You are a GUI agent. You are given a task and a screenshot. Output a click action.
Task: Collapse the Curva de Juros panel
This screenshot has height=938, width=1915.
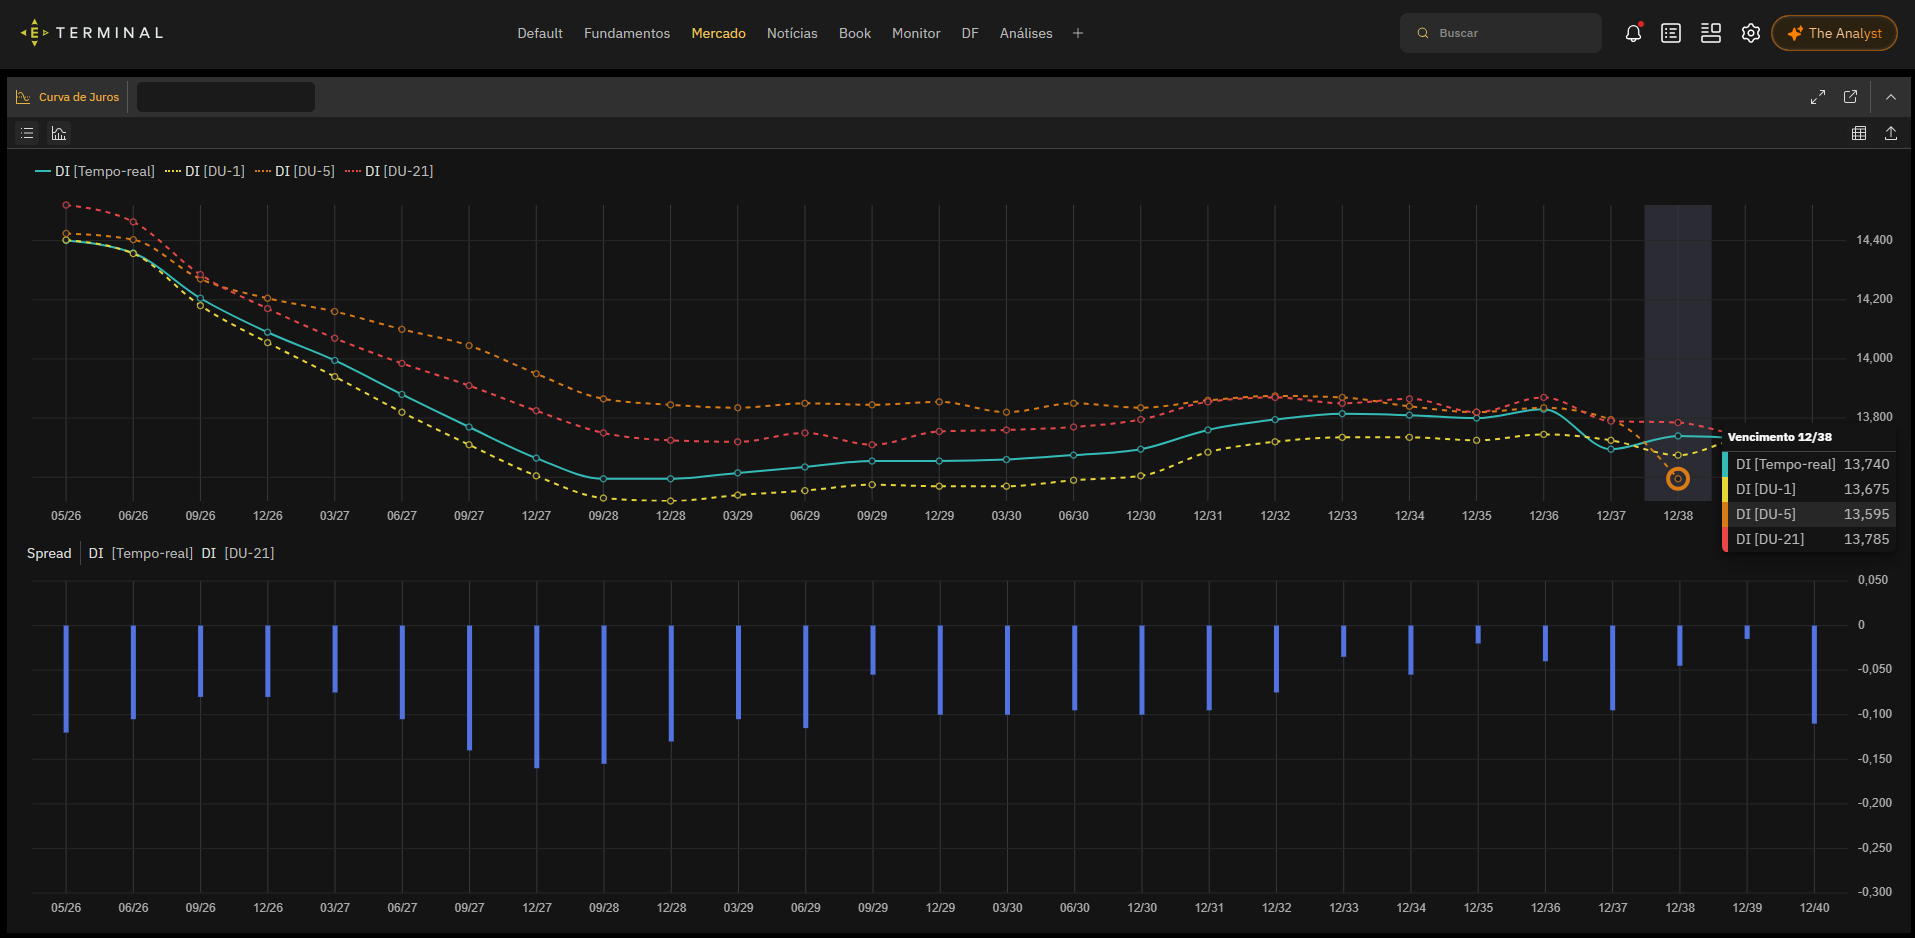coord(1891,97)
